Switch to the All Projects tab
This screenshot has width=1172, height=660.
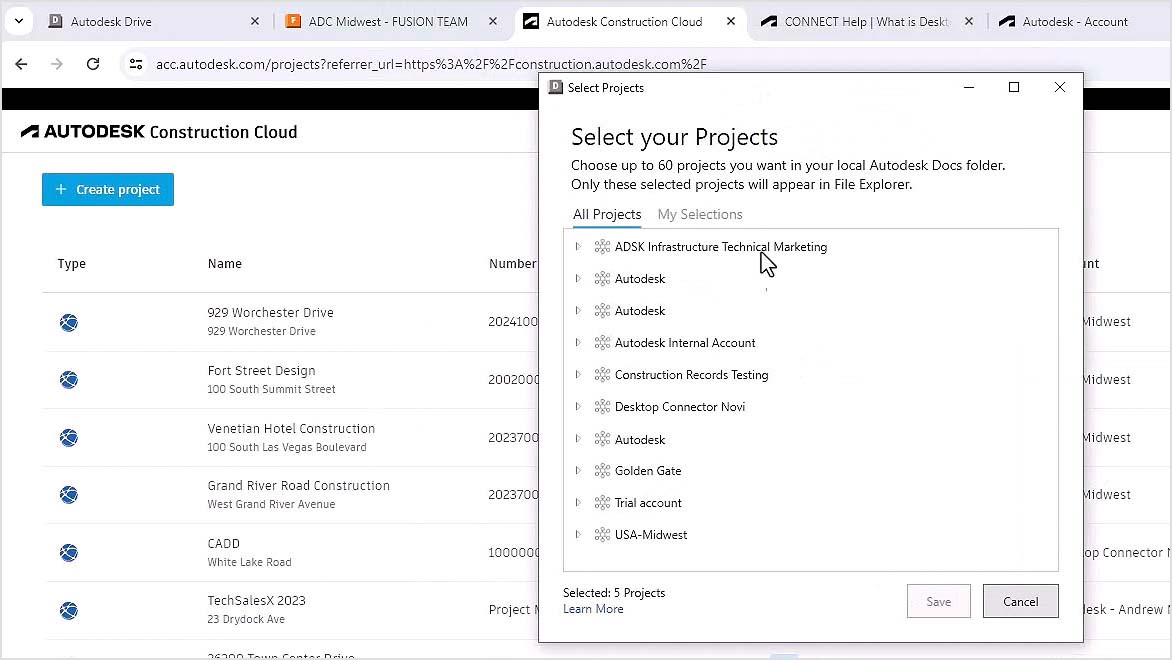pos(607,215)
